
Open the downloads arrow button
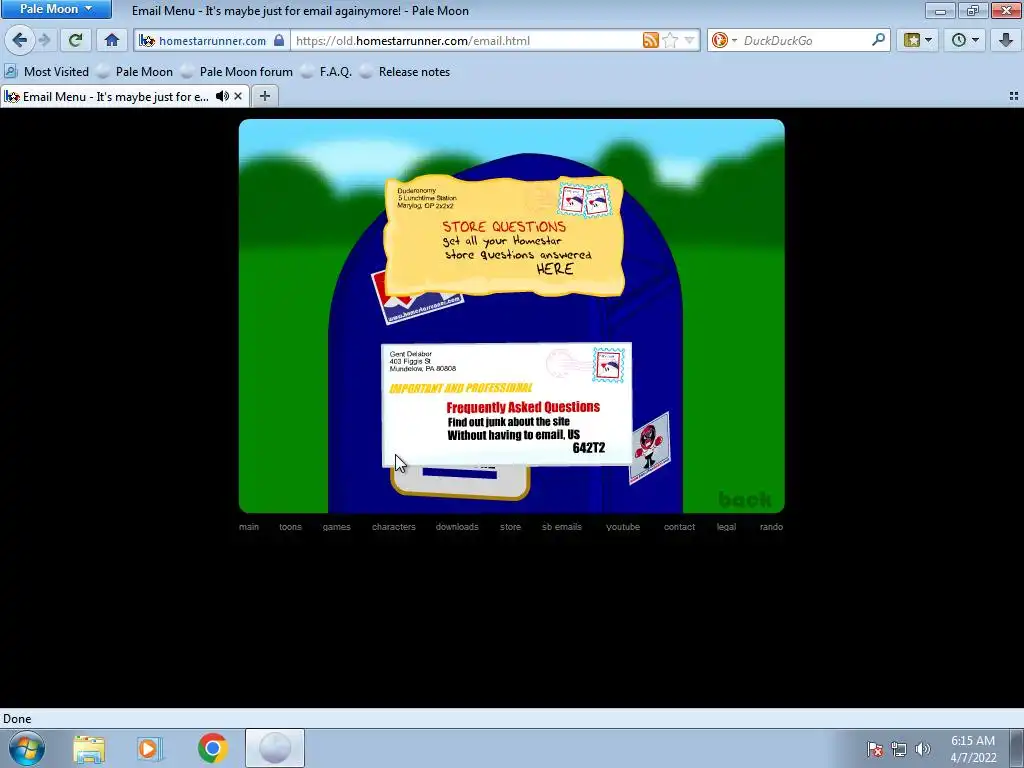1006,40
